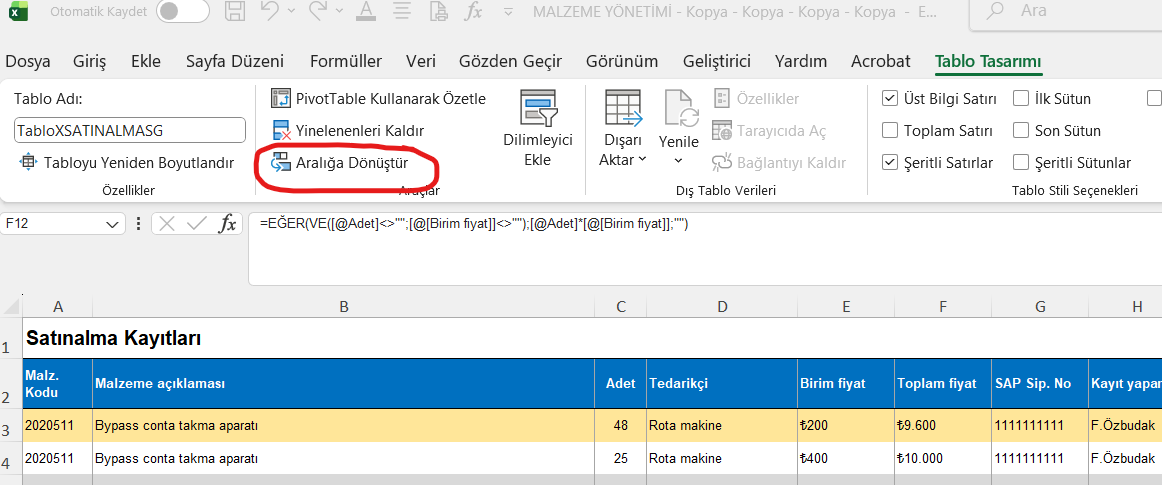Click Bağlantıyı Kaldır
This screenshot has width=1162, height=485.
[778, 162]
